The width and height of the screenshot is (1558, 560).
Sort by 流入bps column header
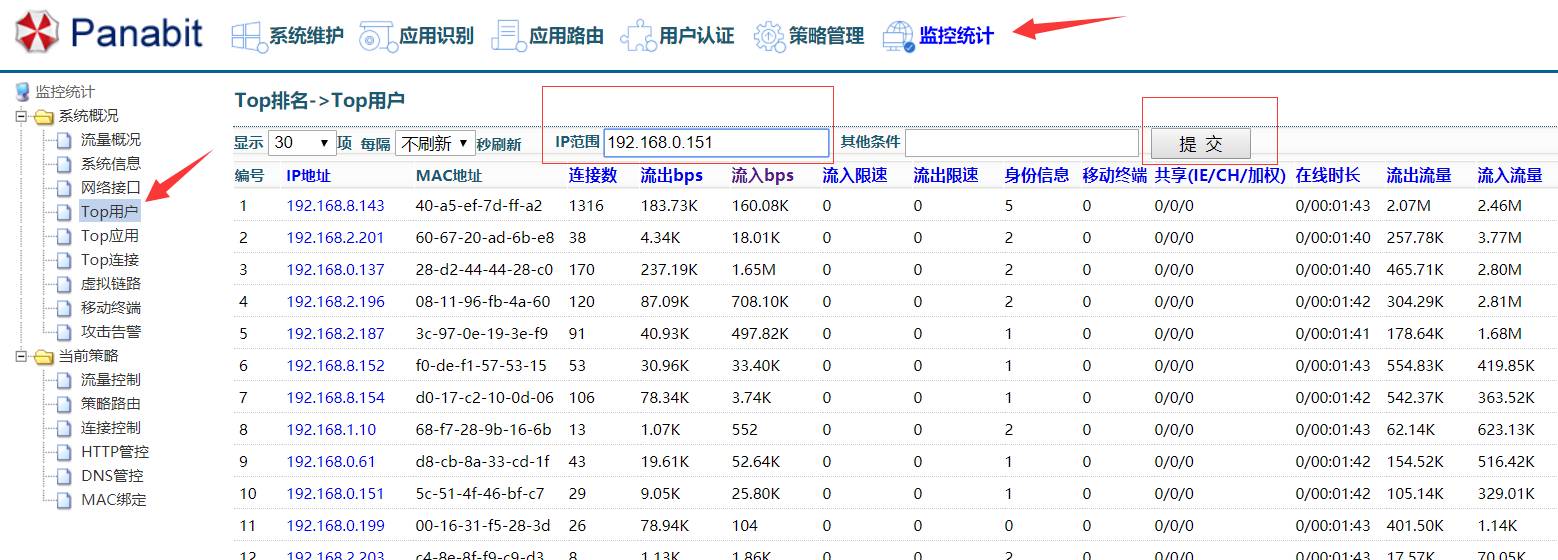click(763, 176)
